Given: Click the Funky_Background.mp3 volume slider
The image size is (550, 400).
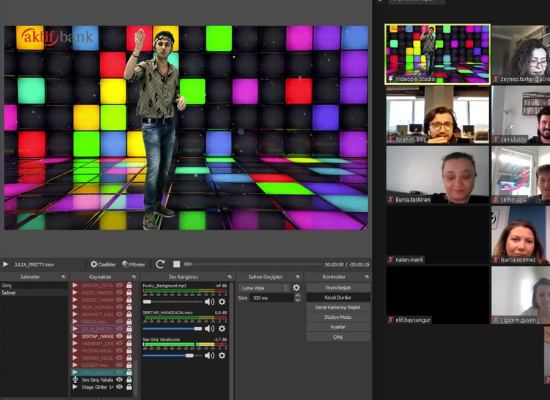Looking at the screenshot, I should 172,302.
